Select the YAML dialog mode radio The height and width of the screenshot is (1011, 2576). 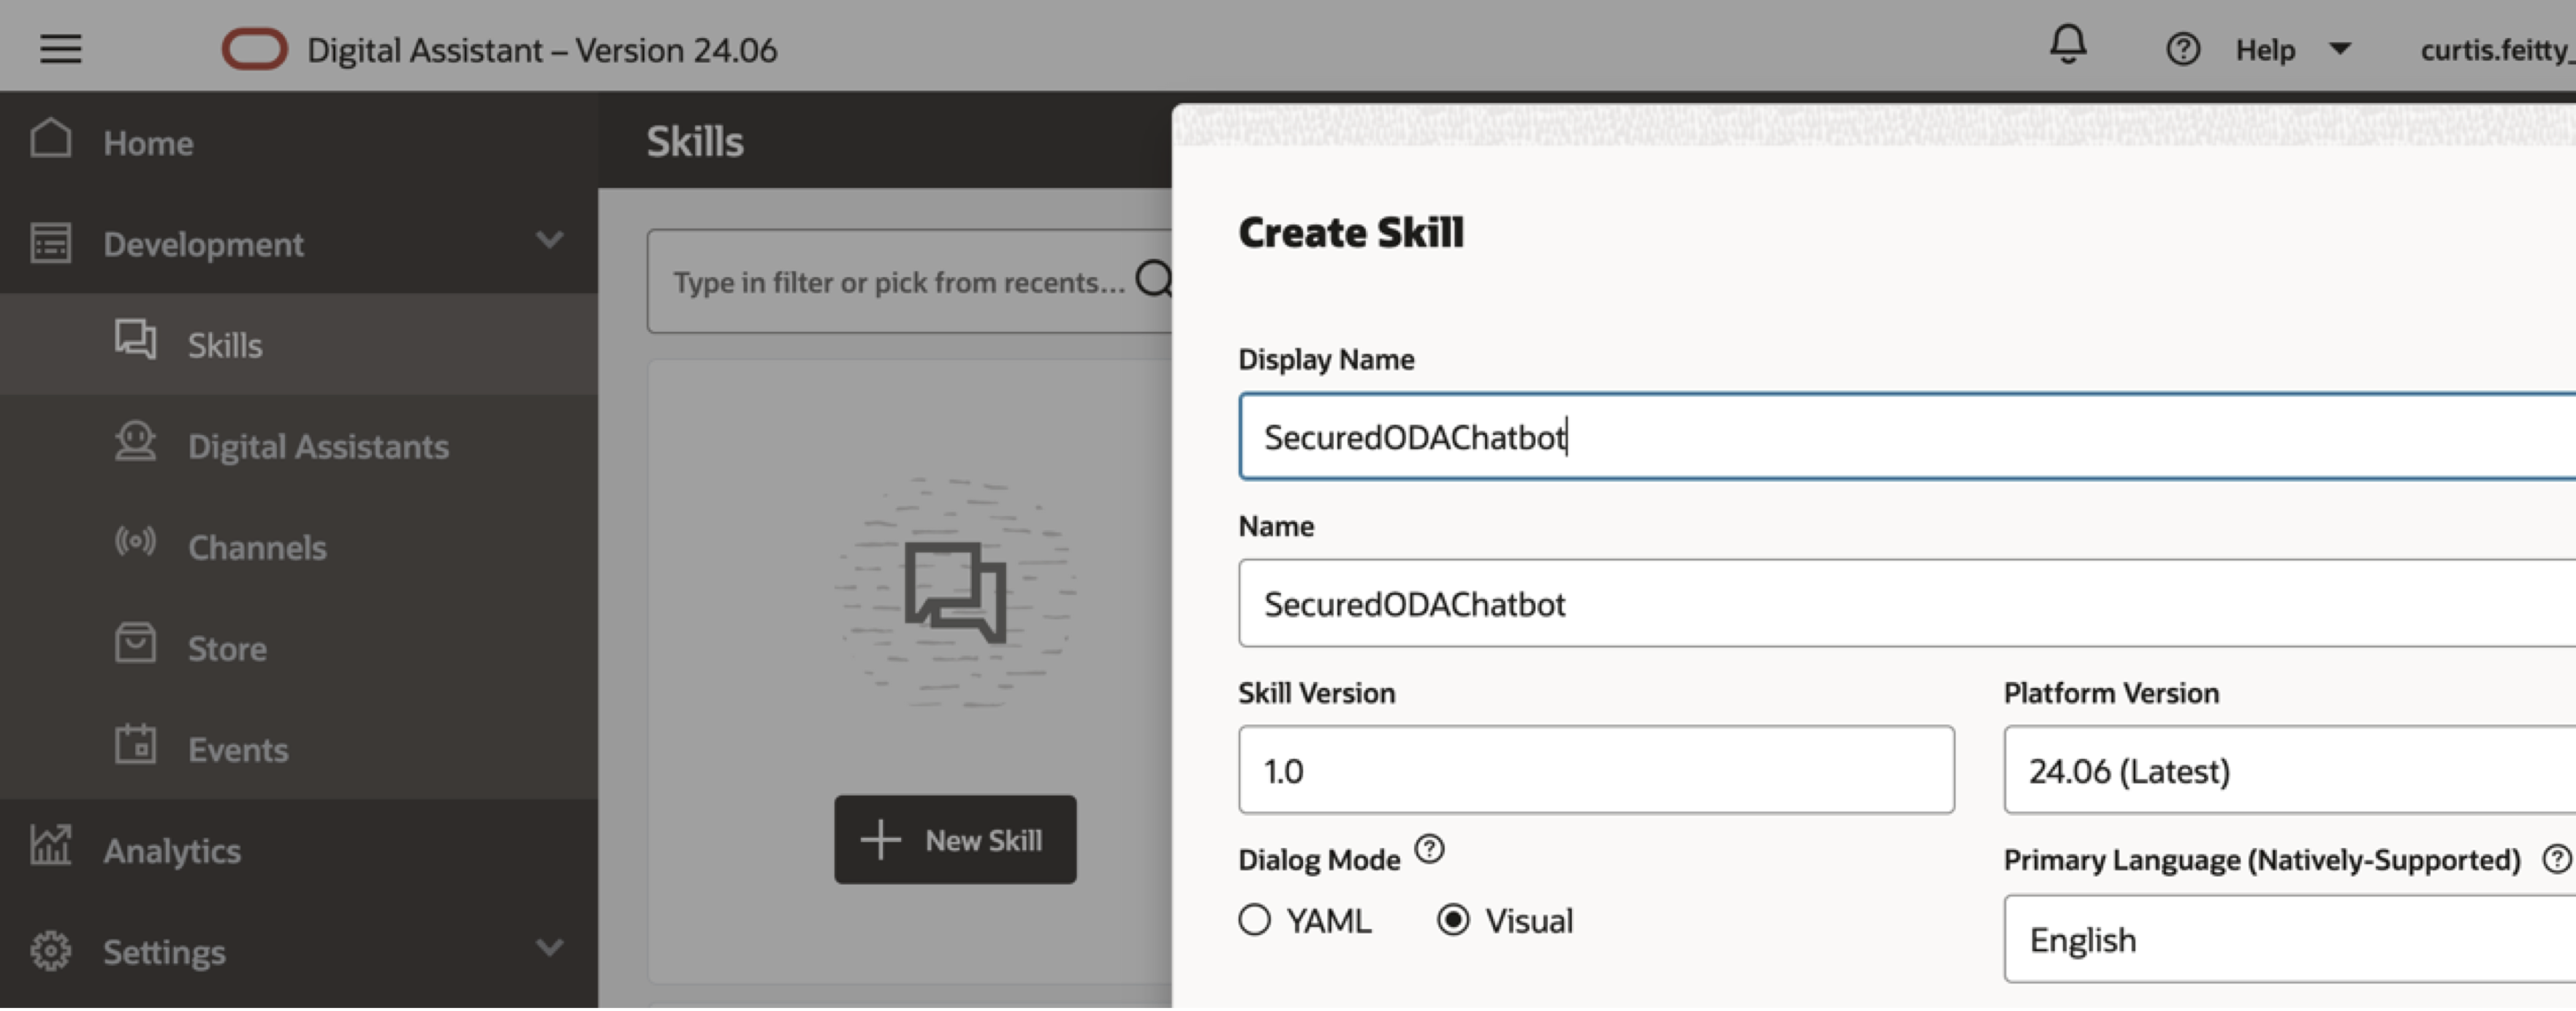point(1254,920)
